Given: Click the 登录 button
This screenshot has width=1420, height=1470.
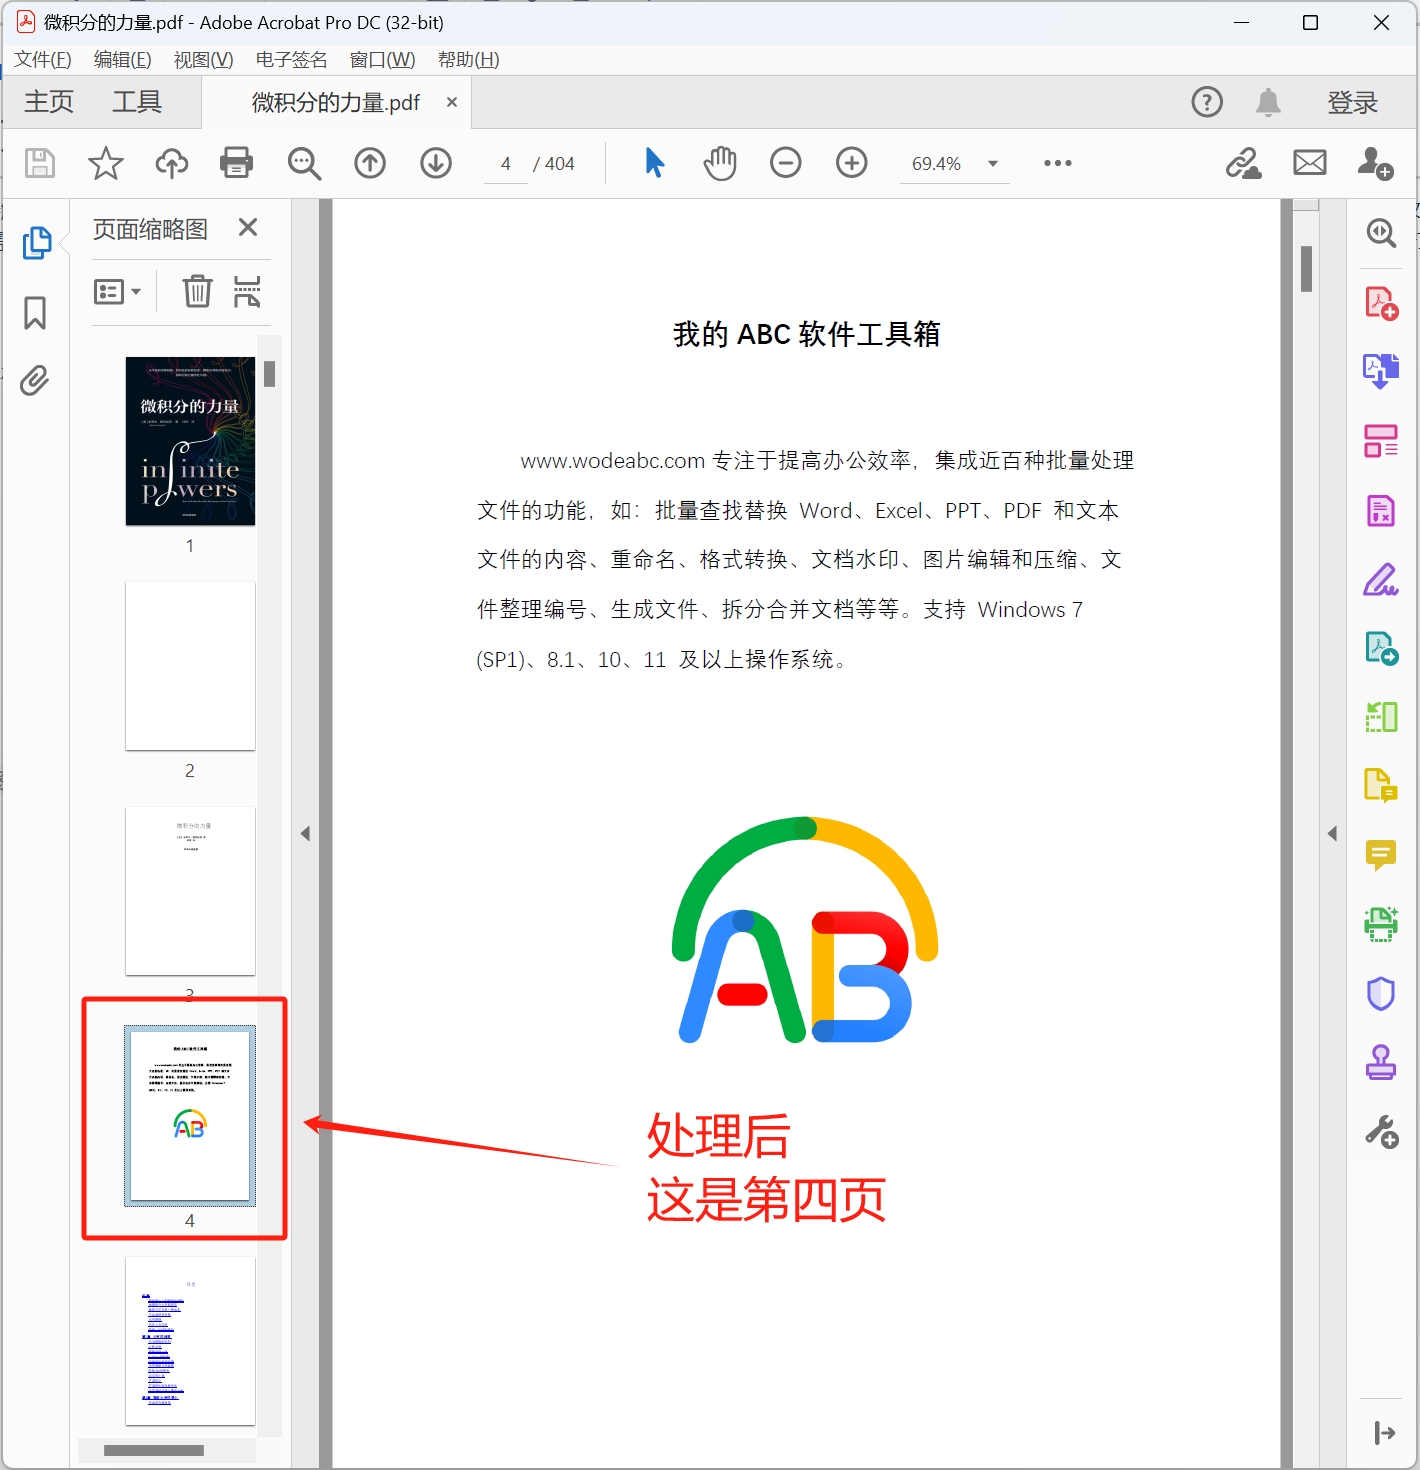Looking at the screenshot, I should (1352, 101).
